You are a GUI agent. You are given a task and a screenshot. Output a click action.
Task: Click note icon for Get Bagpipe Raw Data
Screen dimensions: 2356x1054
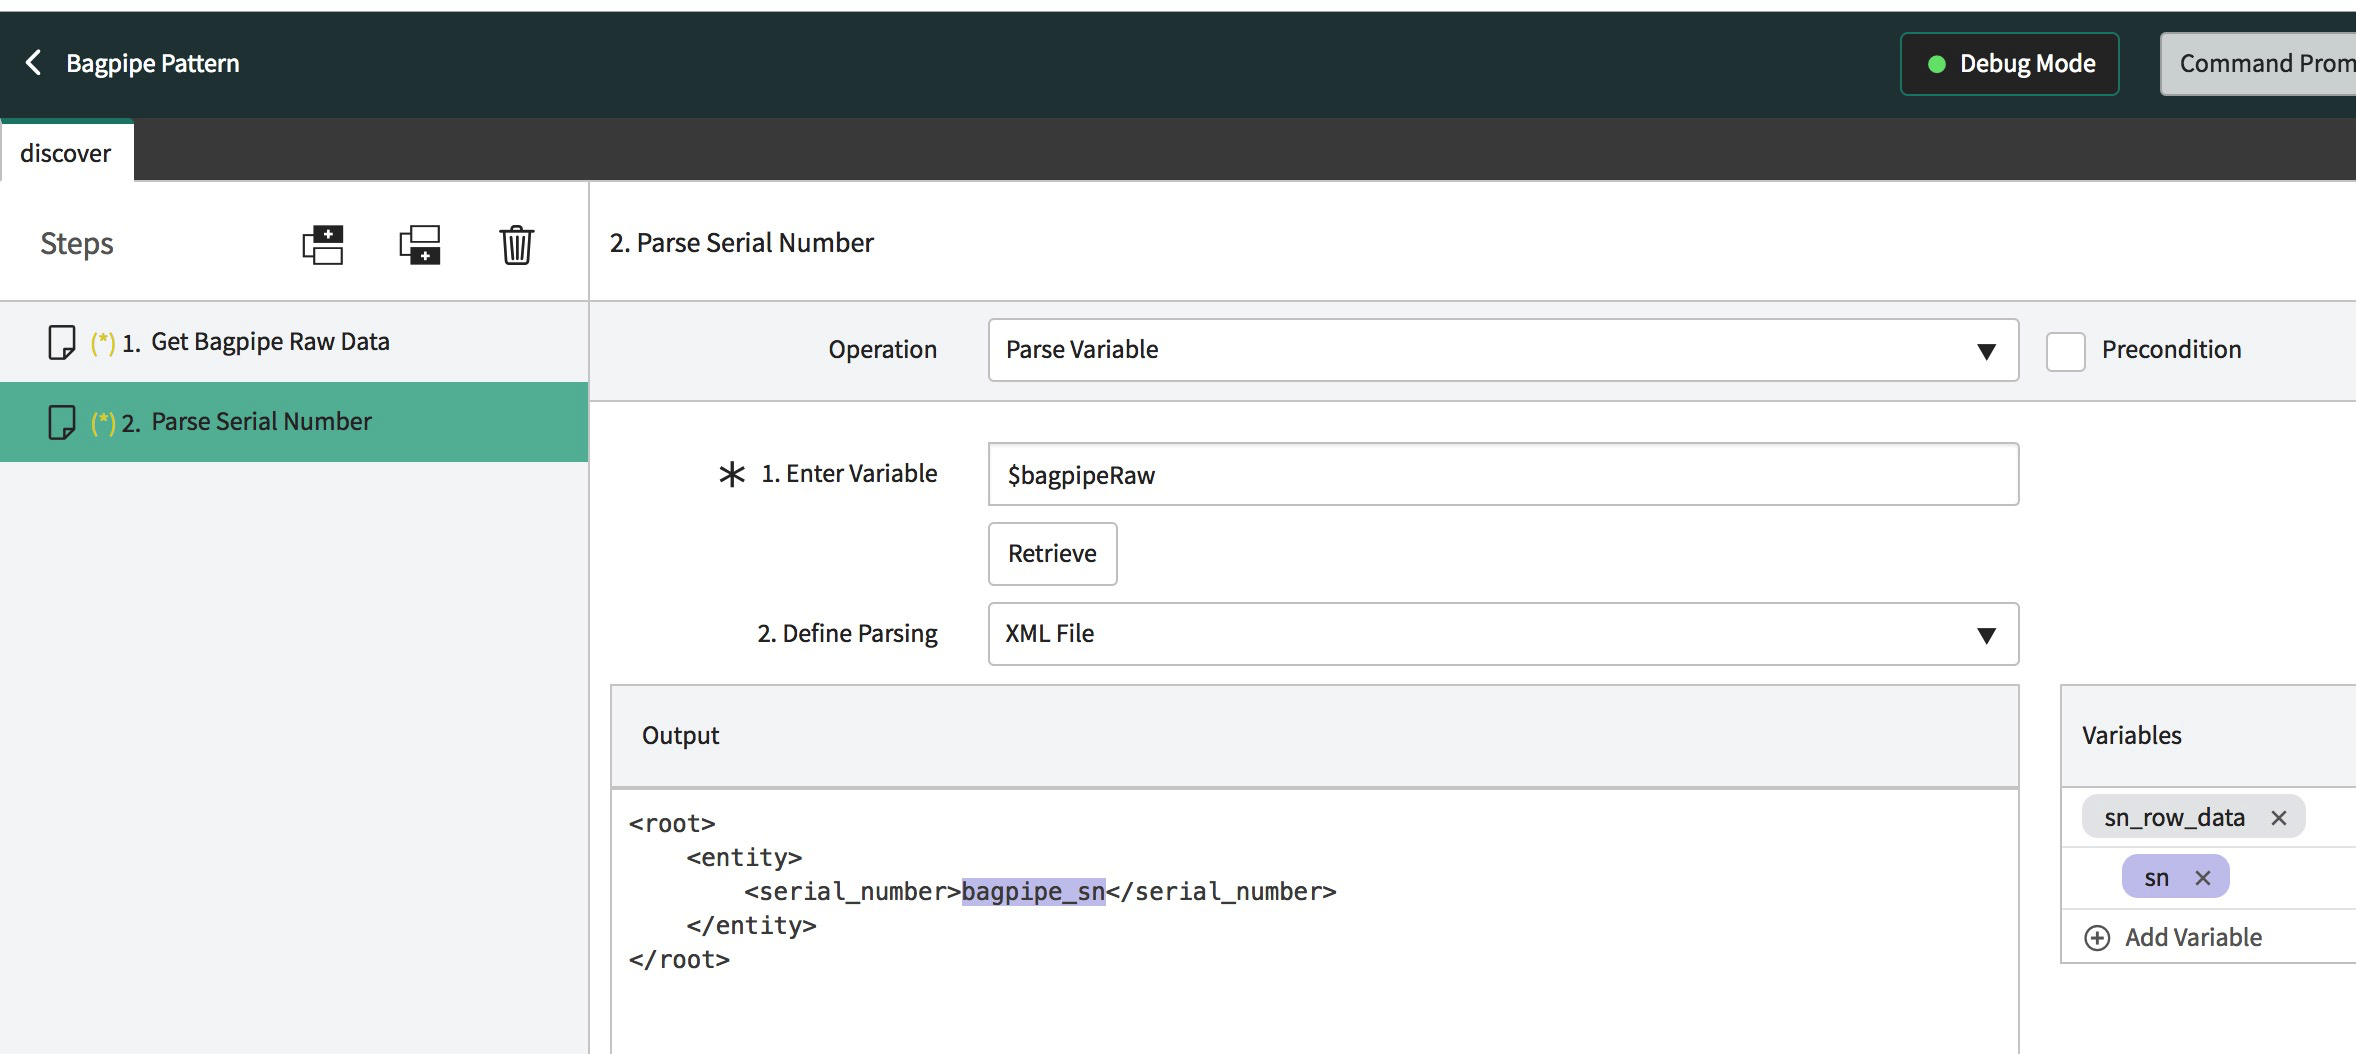(x=62, y=342)
